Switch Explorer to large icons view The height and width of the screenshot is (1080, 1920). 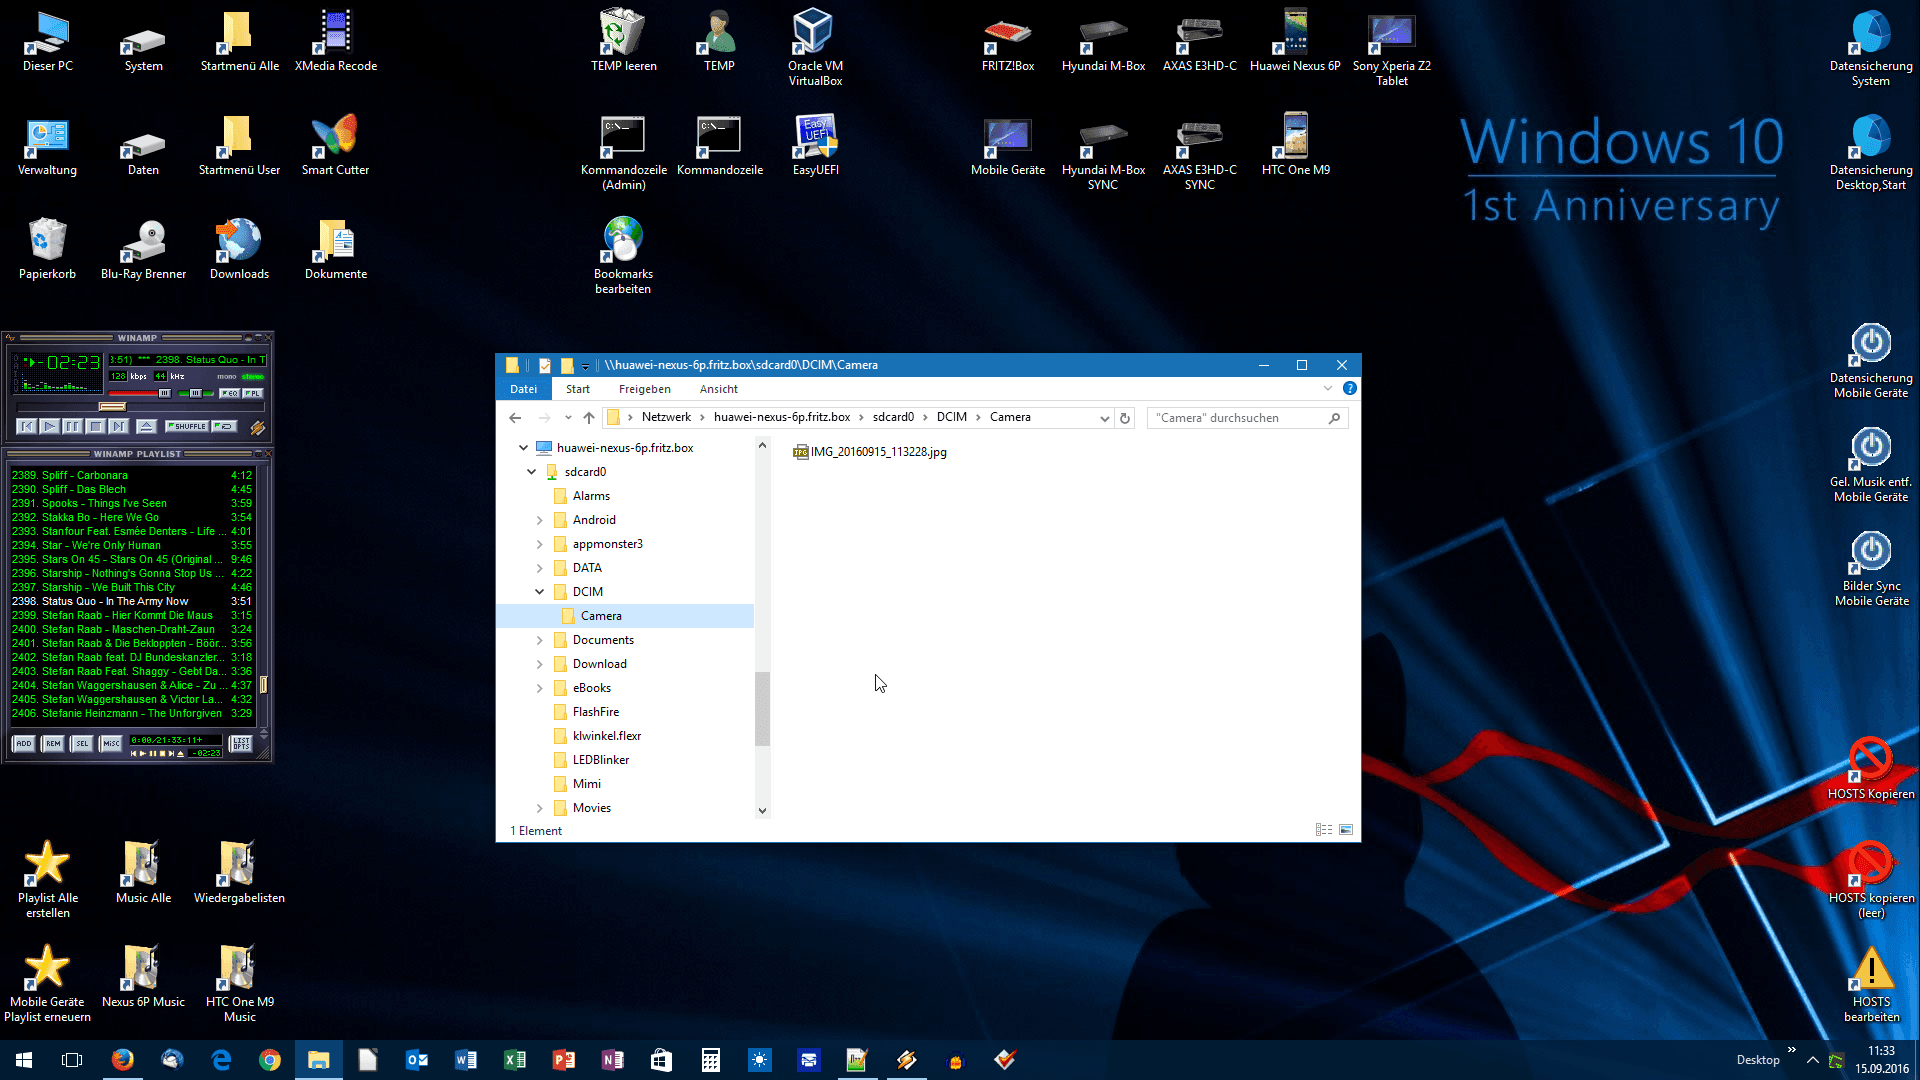tap(1346, 830)
